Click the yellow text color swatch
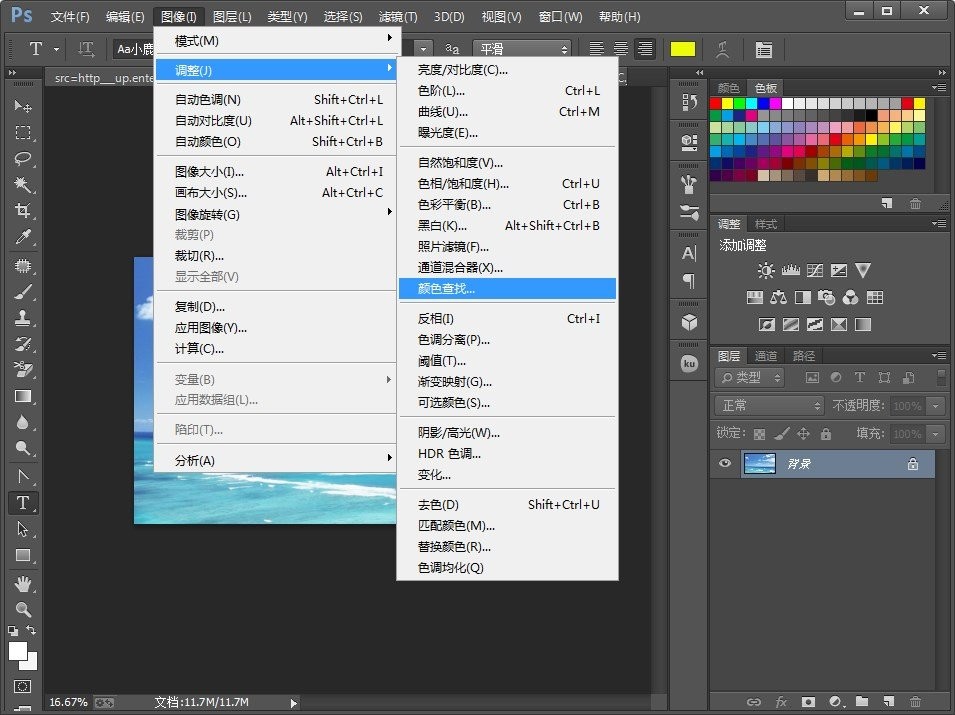Image resolution: width=955 pixels, height=715 pixels. (683, 47)
